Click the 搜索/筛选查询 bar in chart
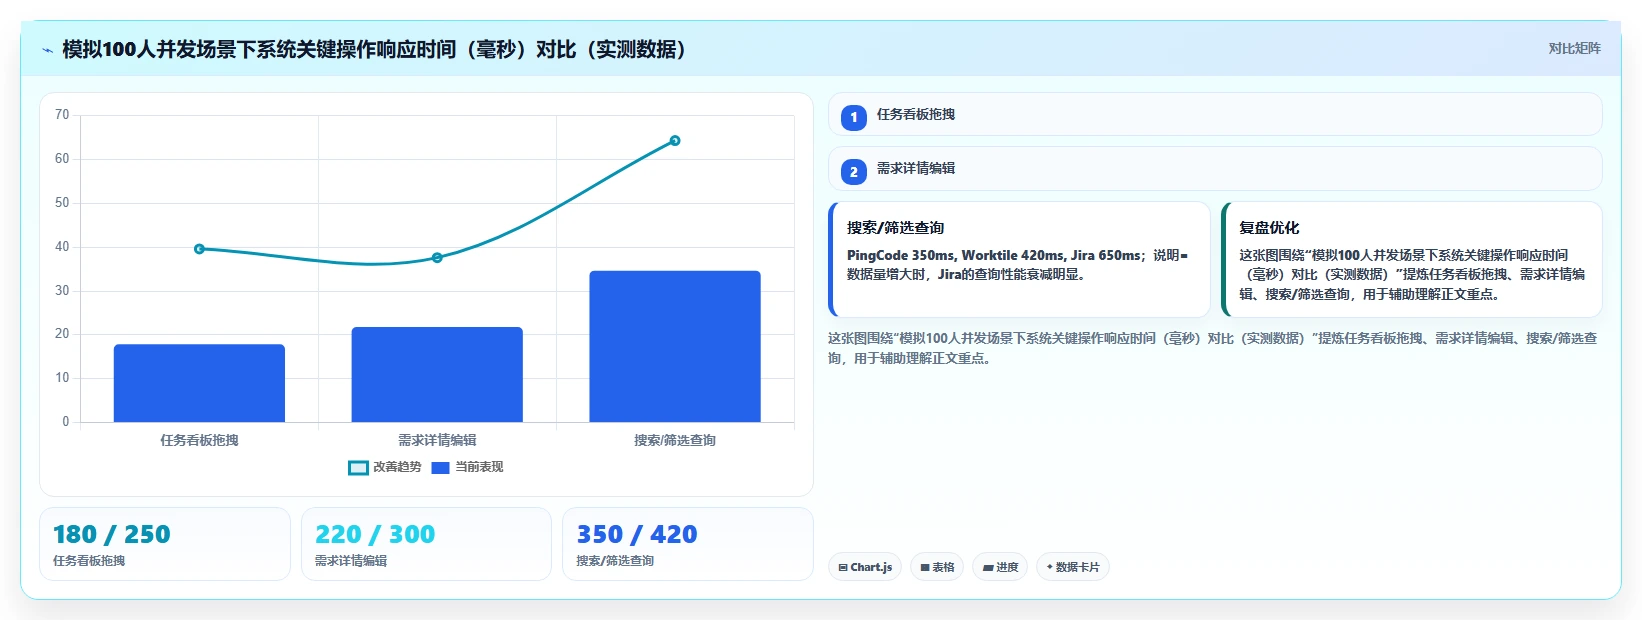Image resolution: width=1642 pixels, height=620 pixels. tap(675, 346)
